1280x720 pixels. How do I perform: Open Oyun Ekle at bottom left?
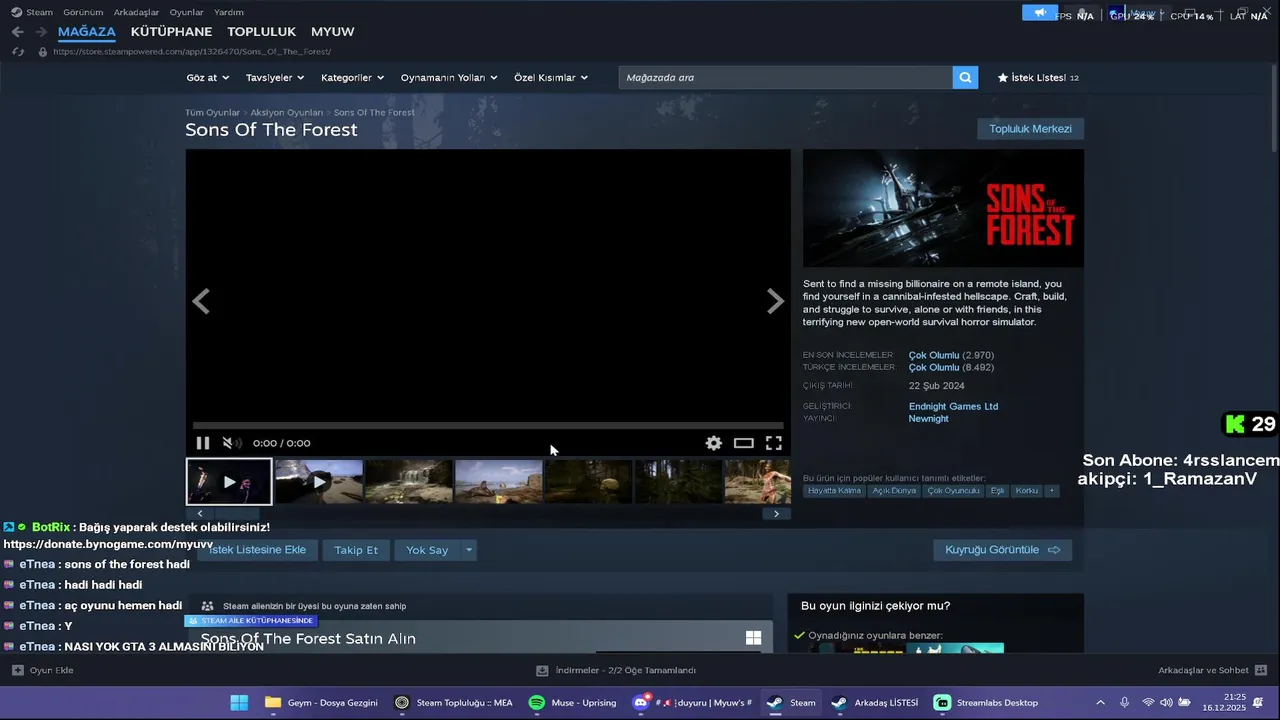pyautogui.click(x=42, y=670)
